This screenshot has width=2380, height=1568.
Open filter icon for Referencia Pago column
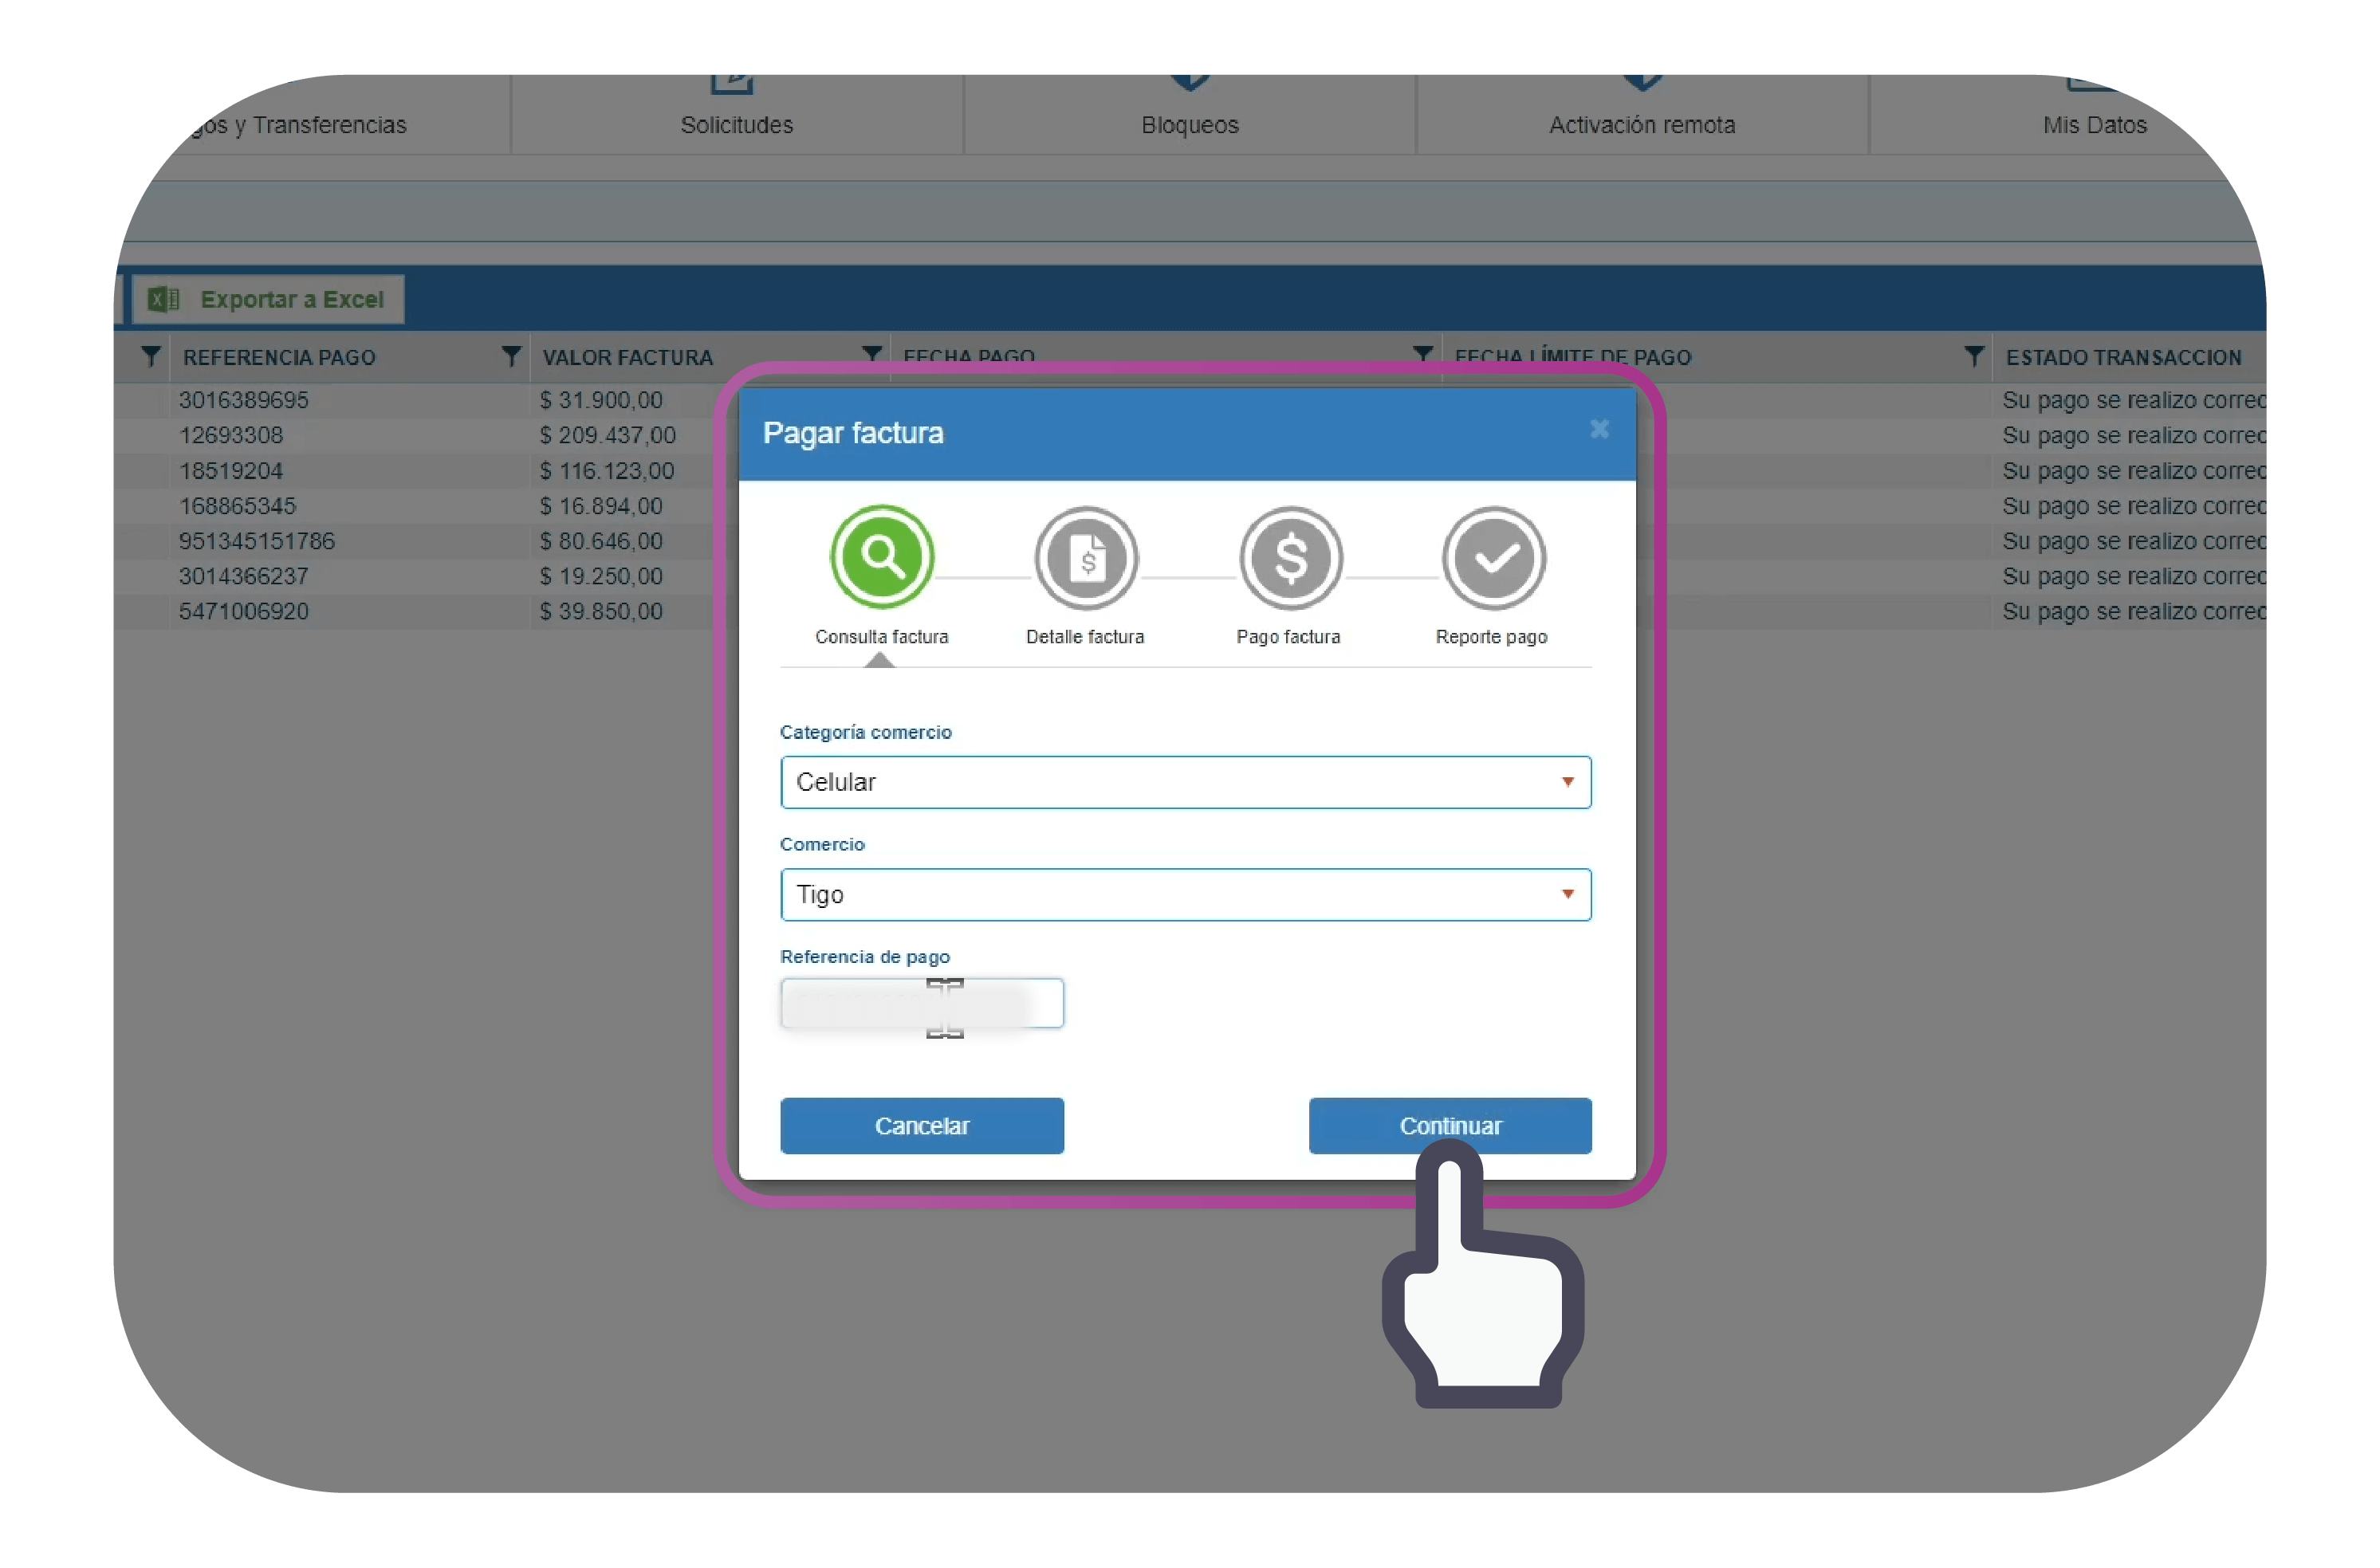(151, 356)
